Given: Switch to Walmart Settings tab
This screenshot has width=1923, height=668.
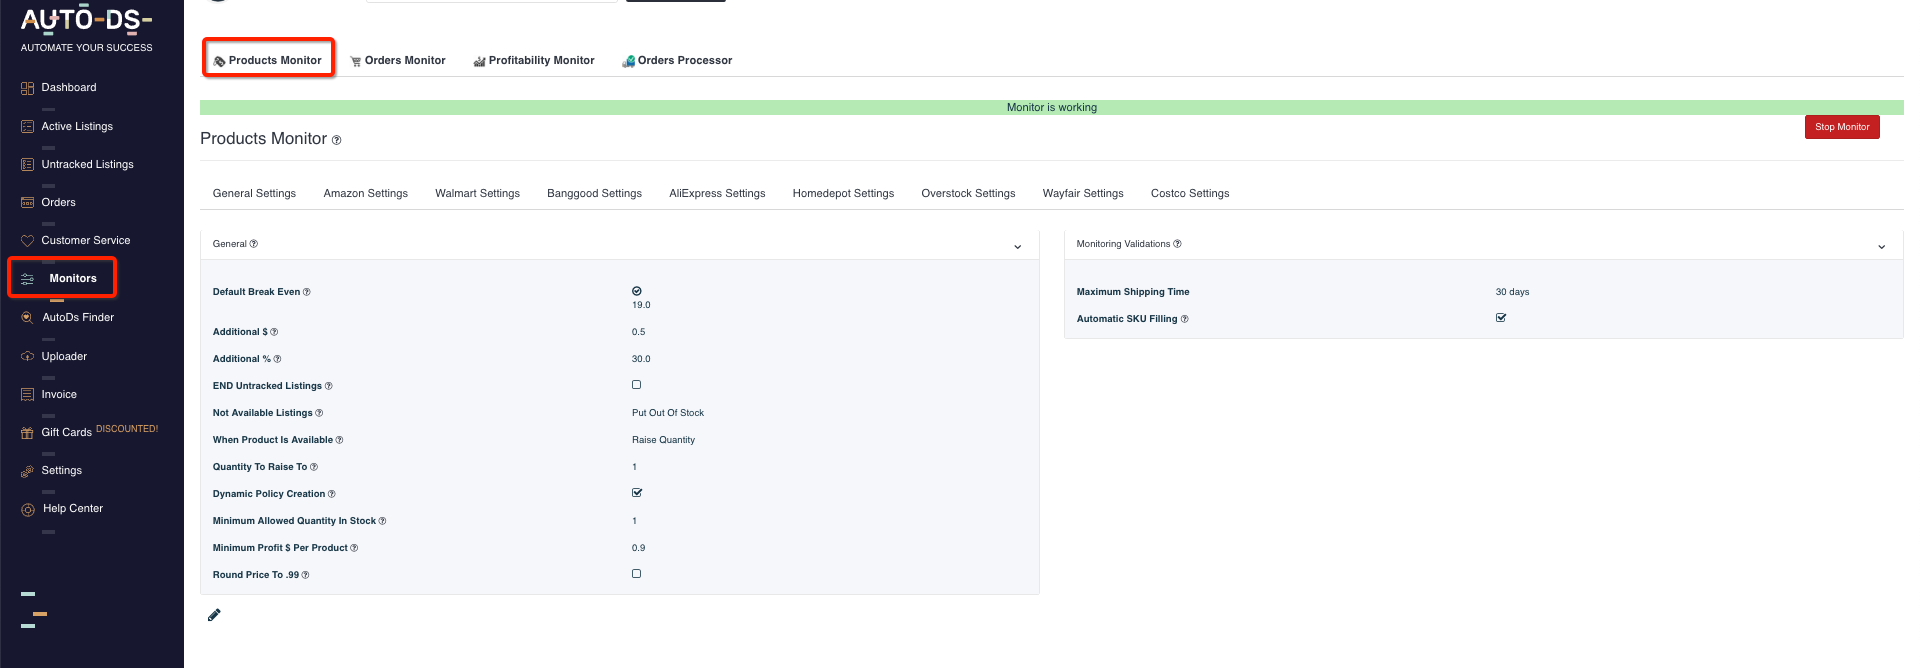Looking at the screenshot, I should [x=478, y=194].
